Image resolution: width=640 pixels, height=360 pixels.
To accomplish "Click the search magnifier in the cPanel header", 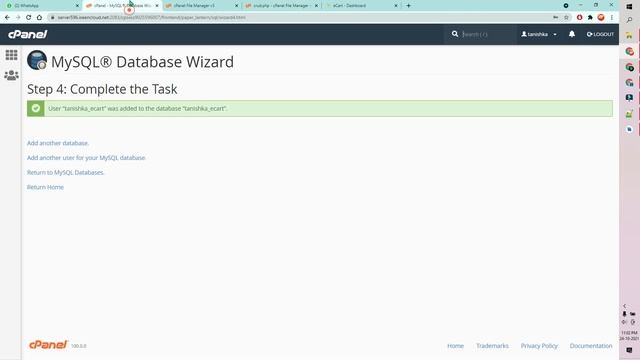I will click(x=455, y=34).
